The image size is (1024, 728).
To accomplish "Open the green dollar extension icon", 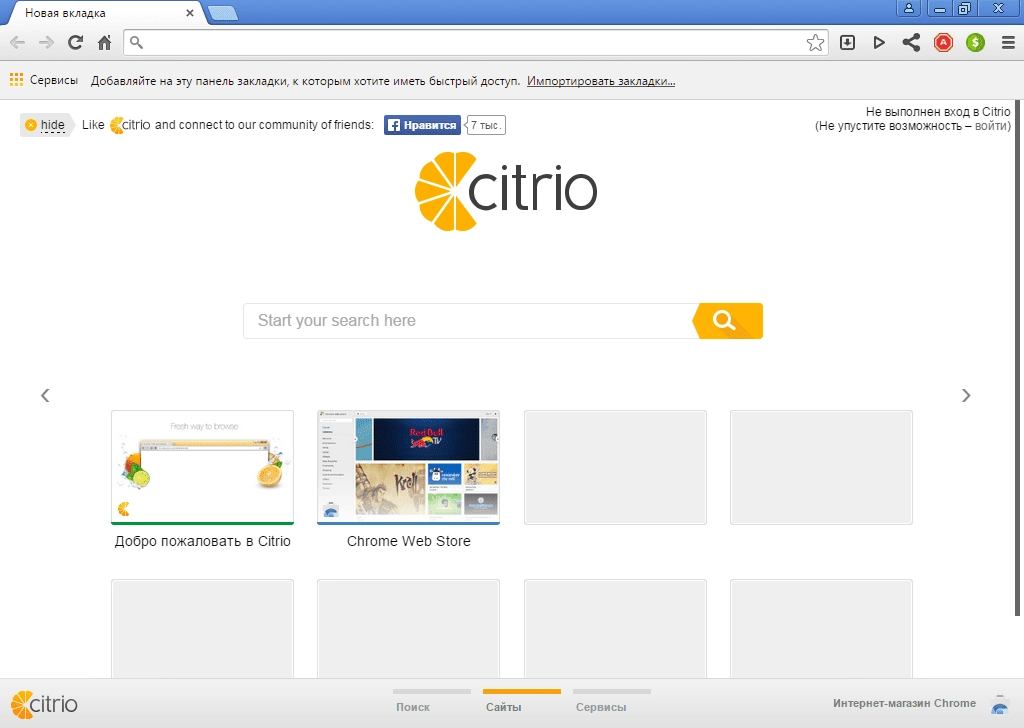I will tap(975, 43).
